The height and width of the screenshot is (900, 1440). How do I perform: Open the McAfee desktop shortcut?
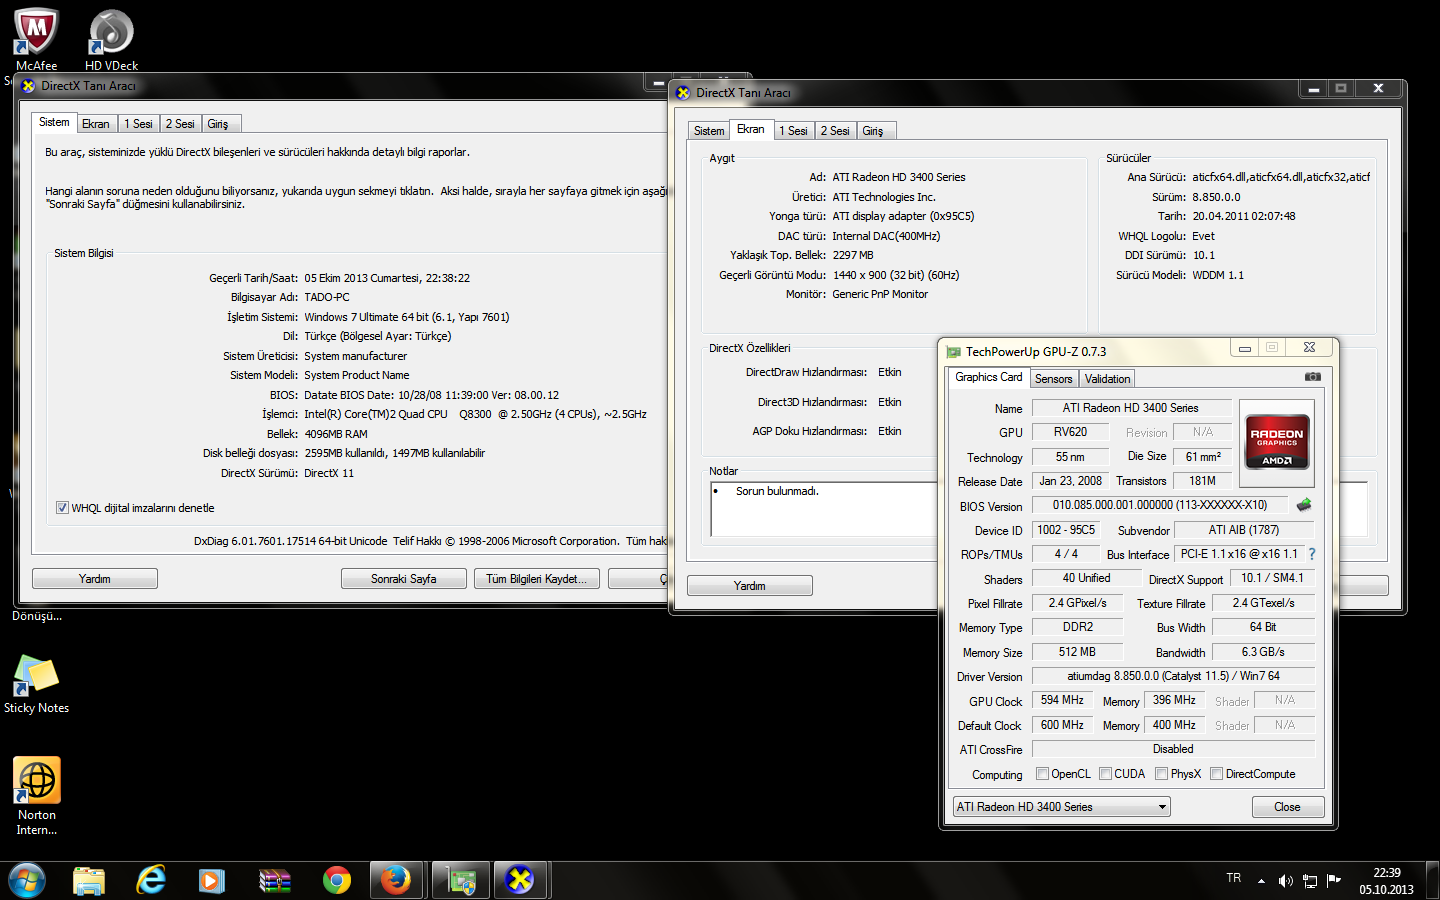coord(36,40)
